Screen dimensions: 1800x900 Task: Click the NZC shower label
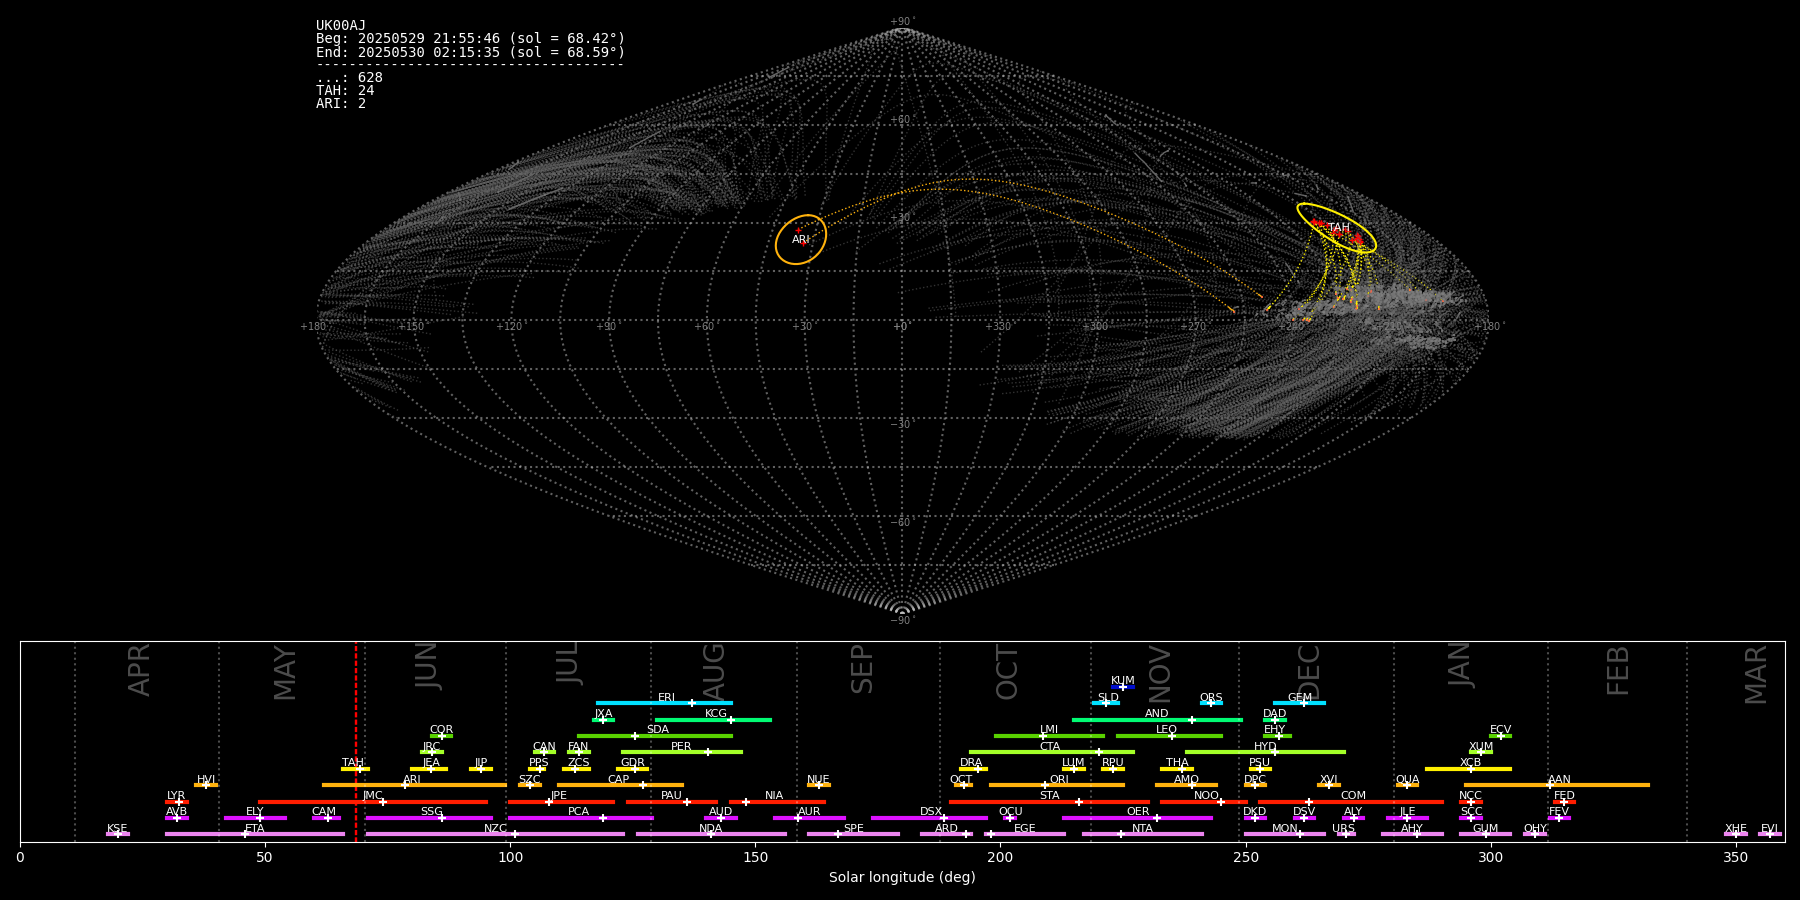click(496, 829)
